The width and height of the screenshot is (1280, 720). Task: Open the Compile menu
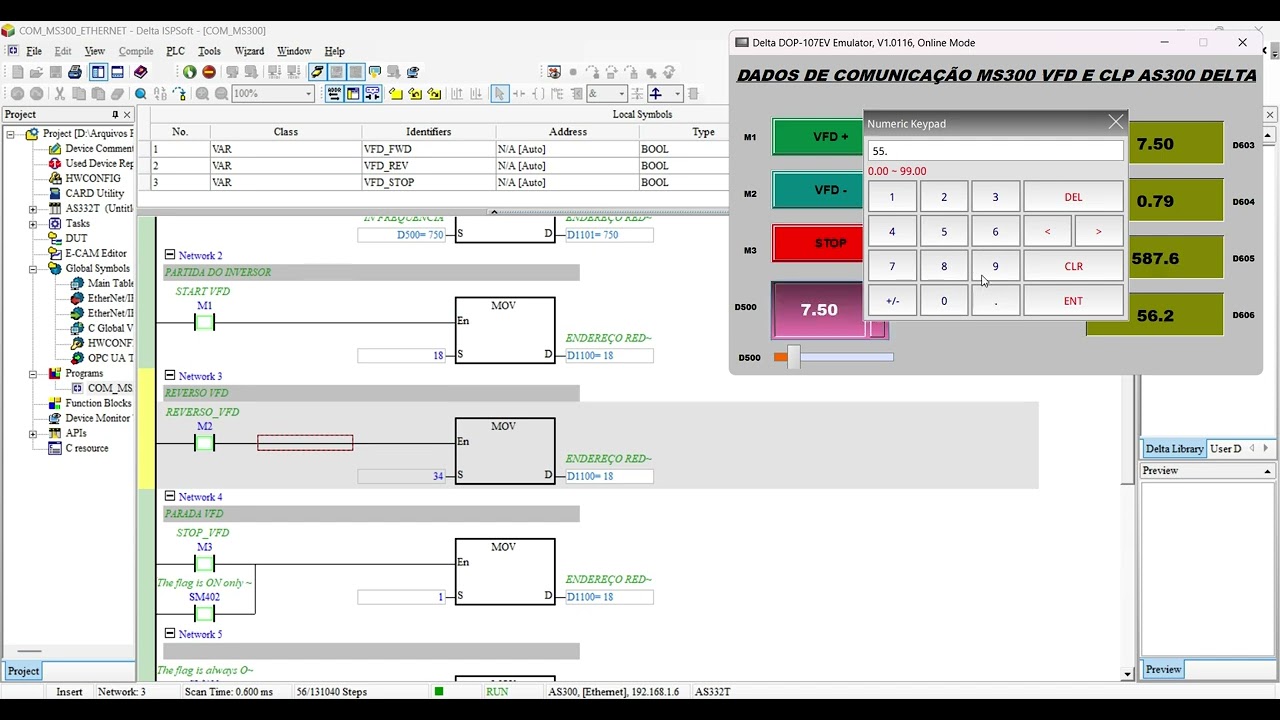click(x=136, y=51)
